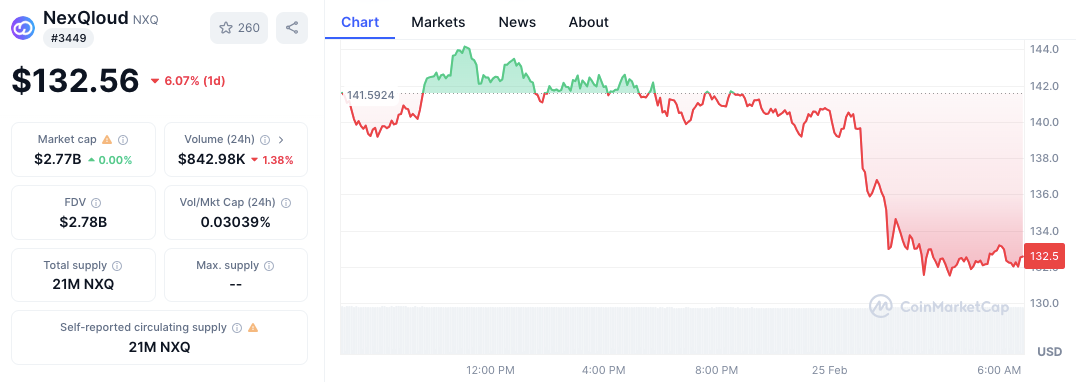Click the NexQloud logo icon
The height and width of the screenshot is (382, 1076).
[24, 27]
